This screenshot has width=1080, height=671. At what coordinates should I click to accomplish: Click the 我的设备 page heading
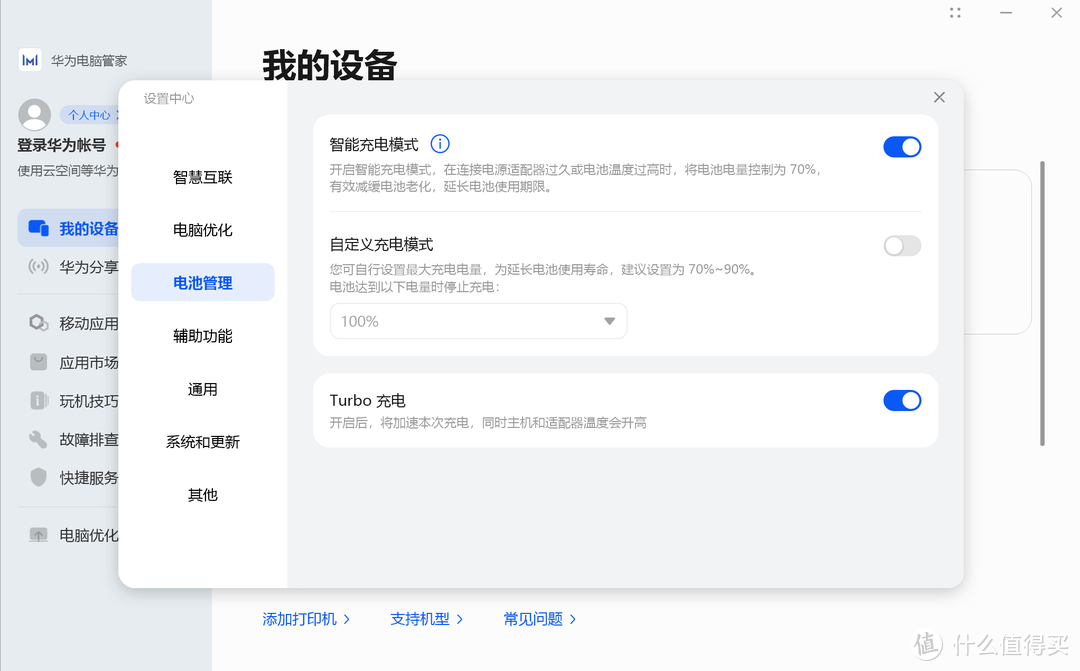[x=329, y=66]
